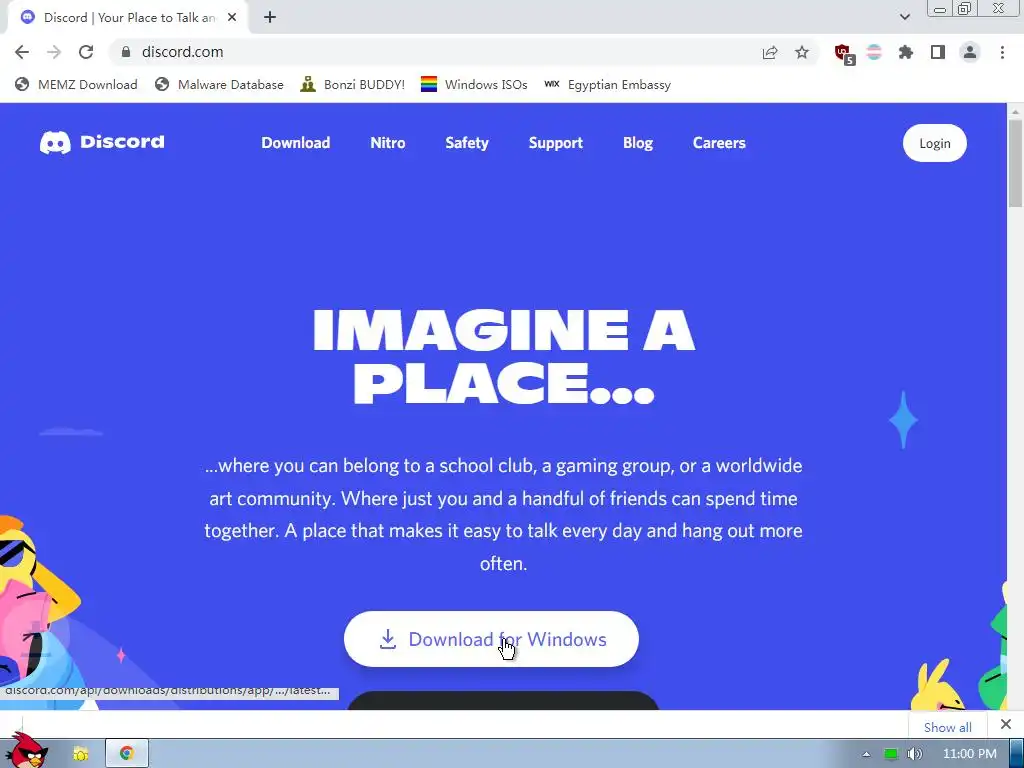
Task: Go to the Support nav item
Action: [556, 142]
